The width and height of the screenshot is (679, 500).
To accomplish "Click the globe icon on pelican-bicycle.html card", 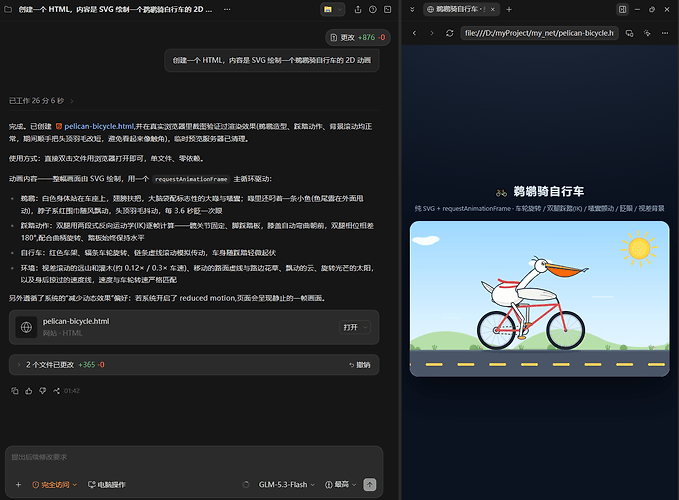I will 26,327.
